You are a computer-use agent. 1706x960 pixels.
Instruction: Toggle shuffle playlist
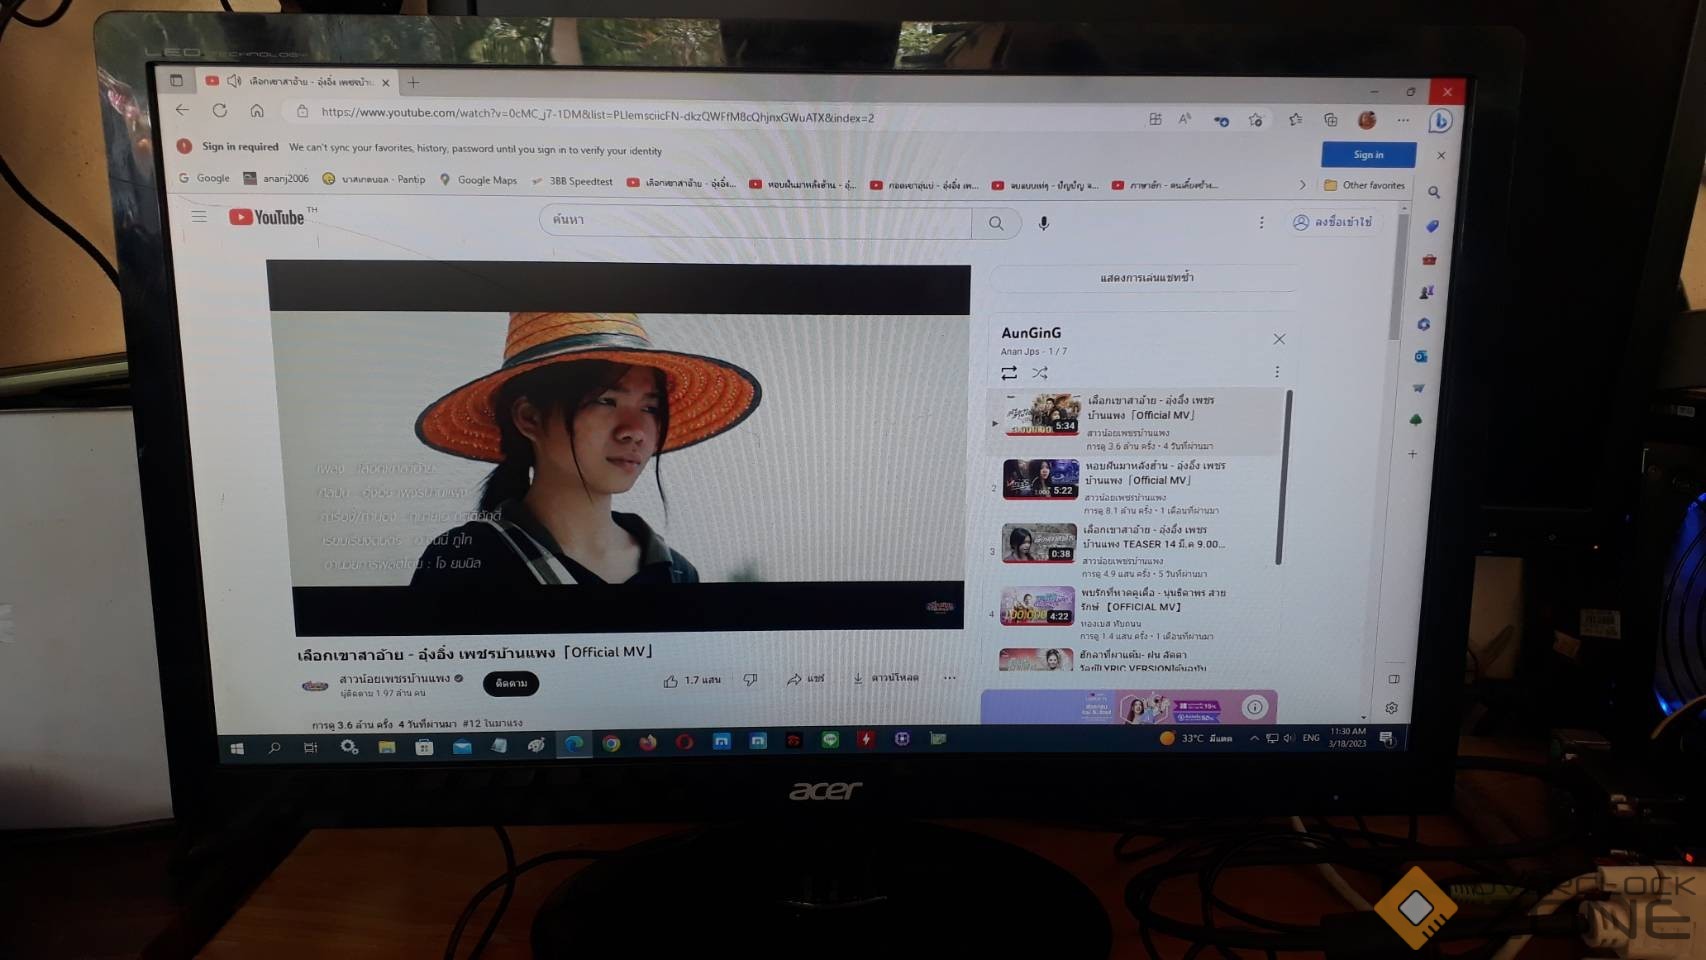tap(1040, 372)
